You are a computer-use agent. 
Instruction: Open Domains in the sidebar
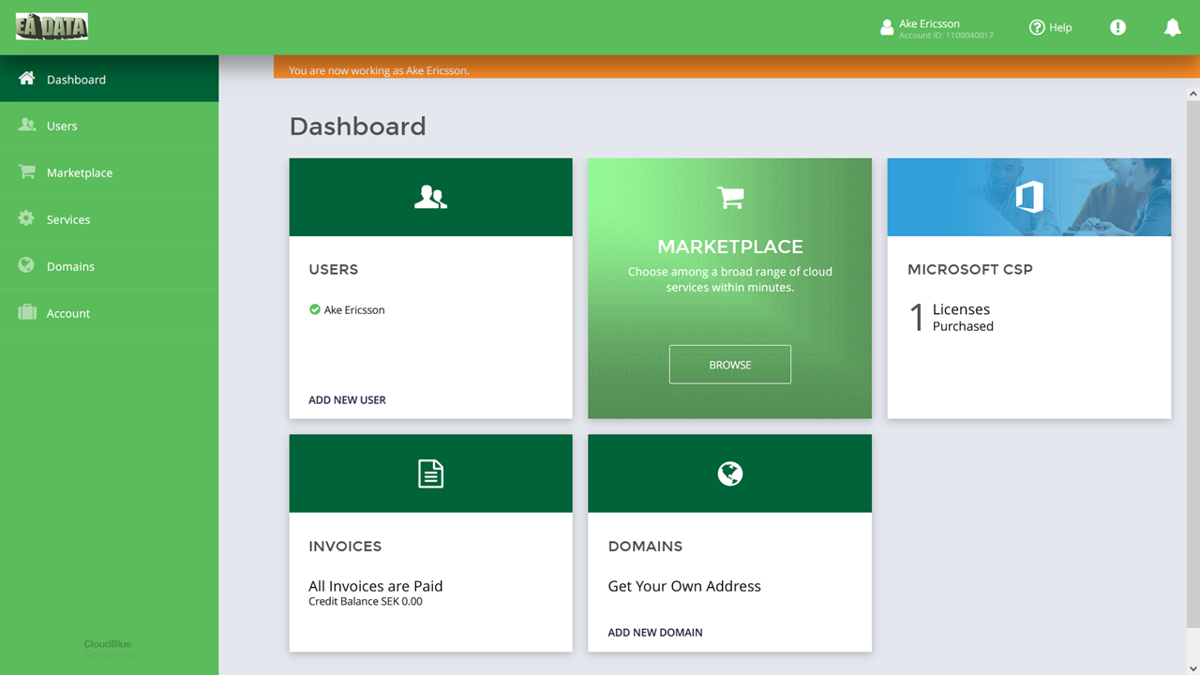(x=70, y=267)
